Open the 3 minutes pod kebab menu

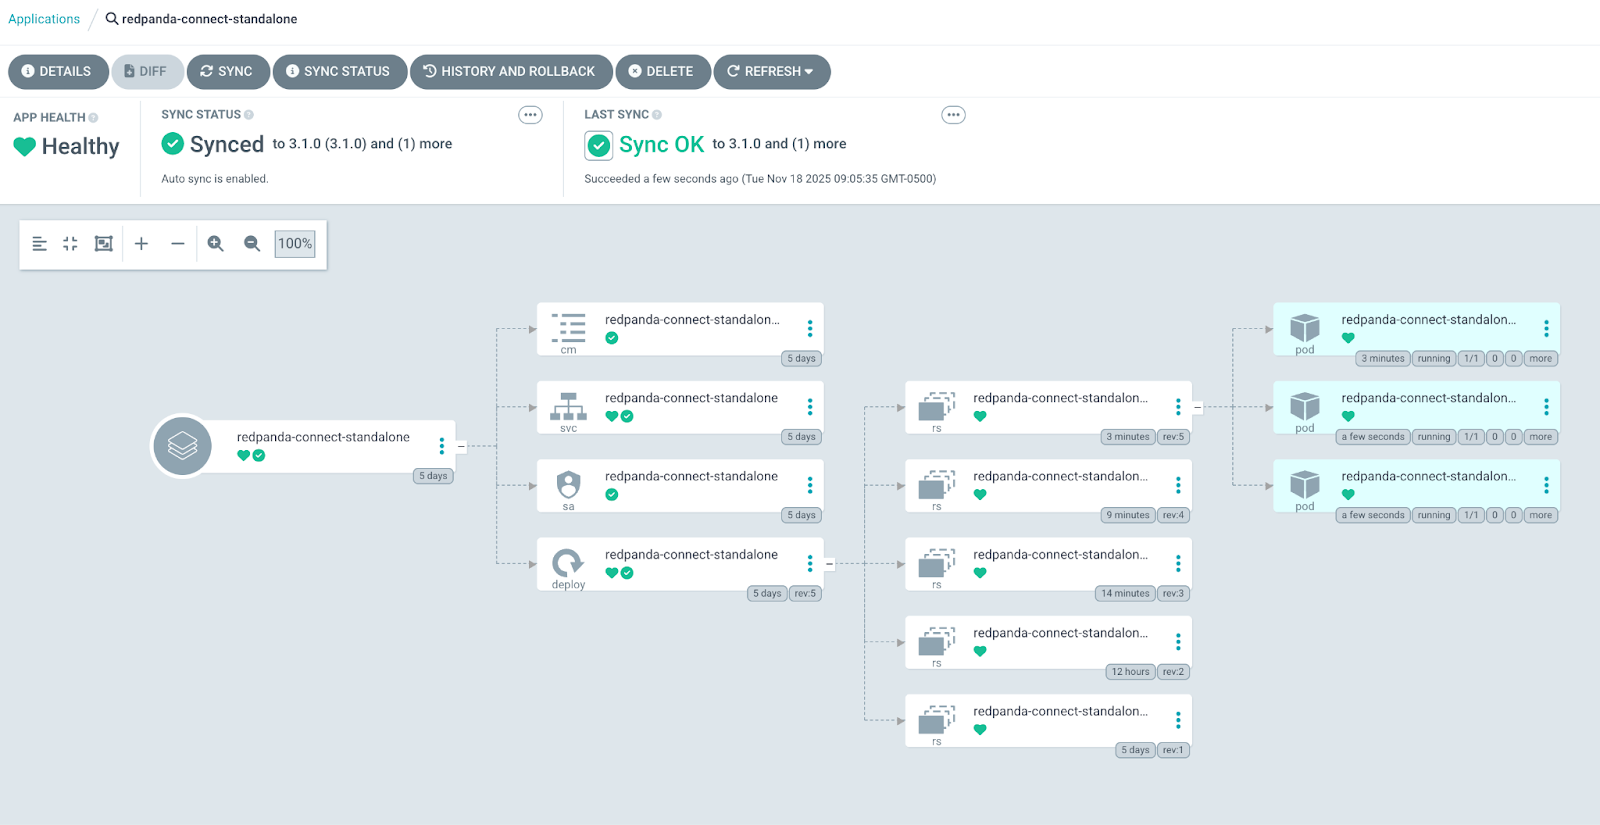tap(1546, 329)
